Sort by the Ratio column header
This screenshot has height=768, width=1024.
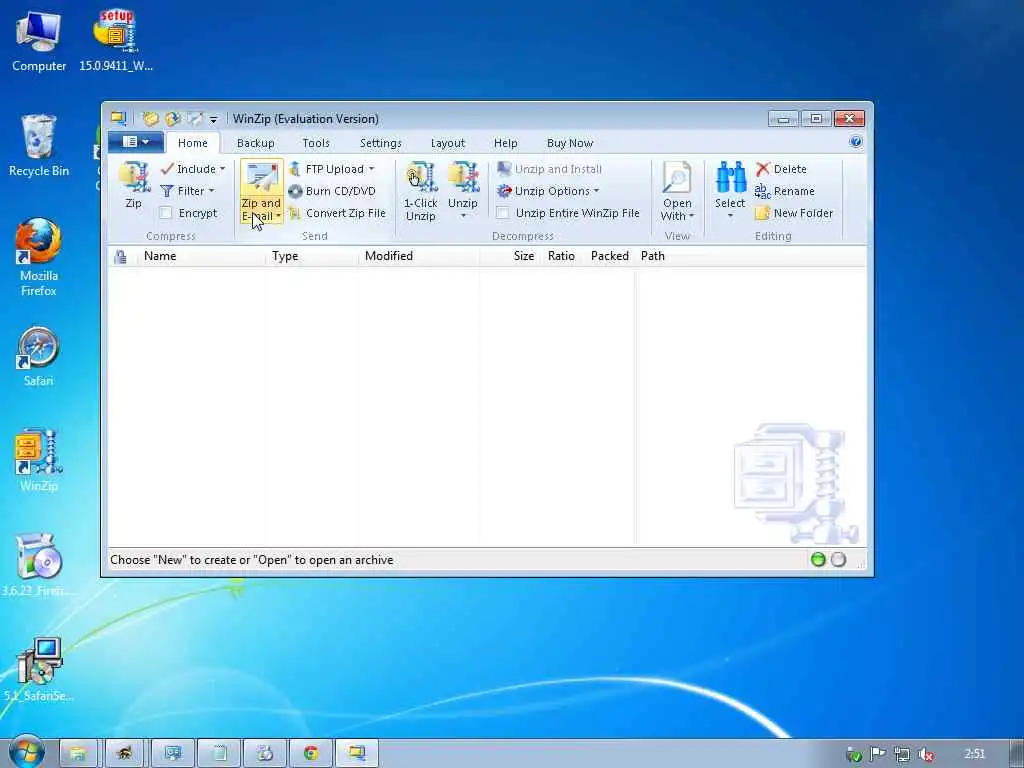(x=561, y=256)
